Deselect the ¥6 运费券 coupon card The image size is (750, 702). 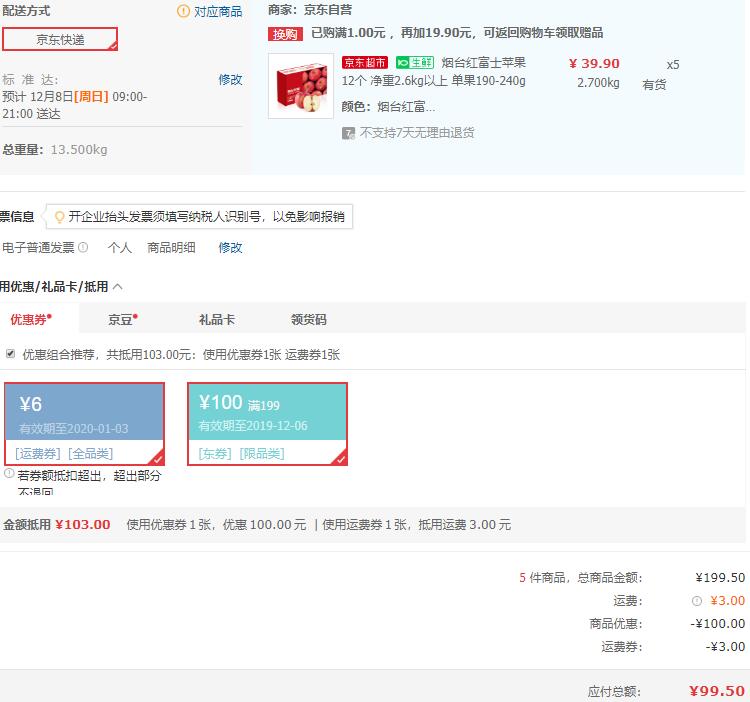click(85, 424)
